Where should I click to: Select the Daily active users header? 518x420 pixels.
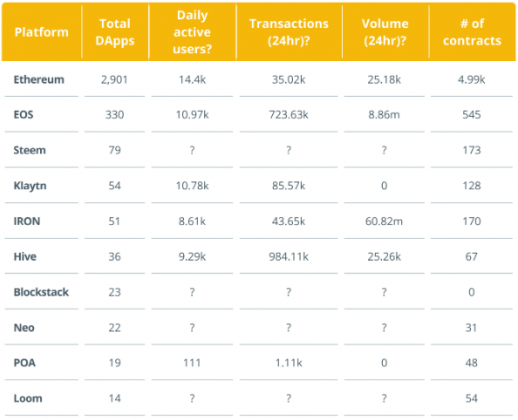(192, 32)
